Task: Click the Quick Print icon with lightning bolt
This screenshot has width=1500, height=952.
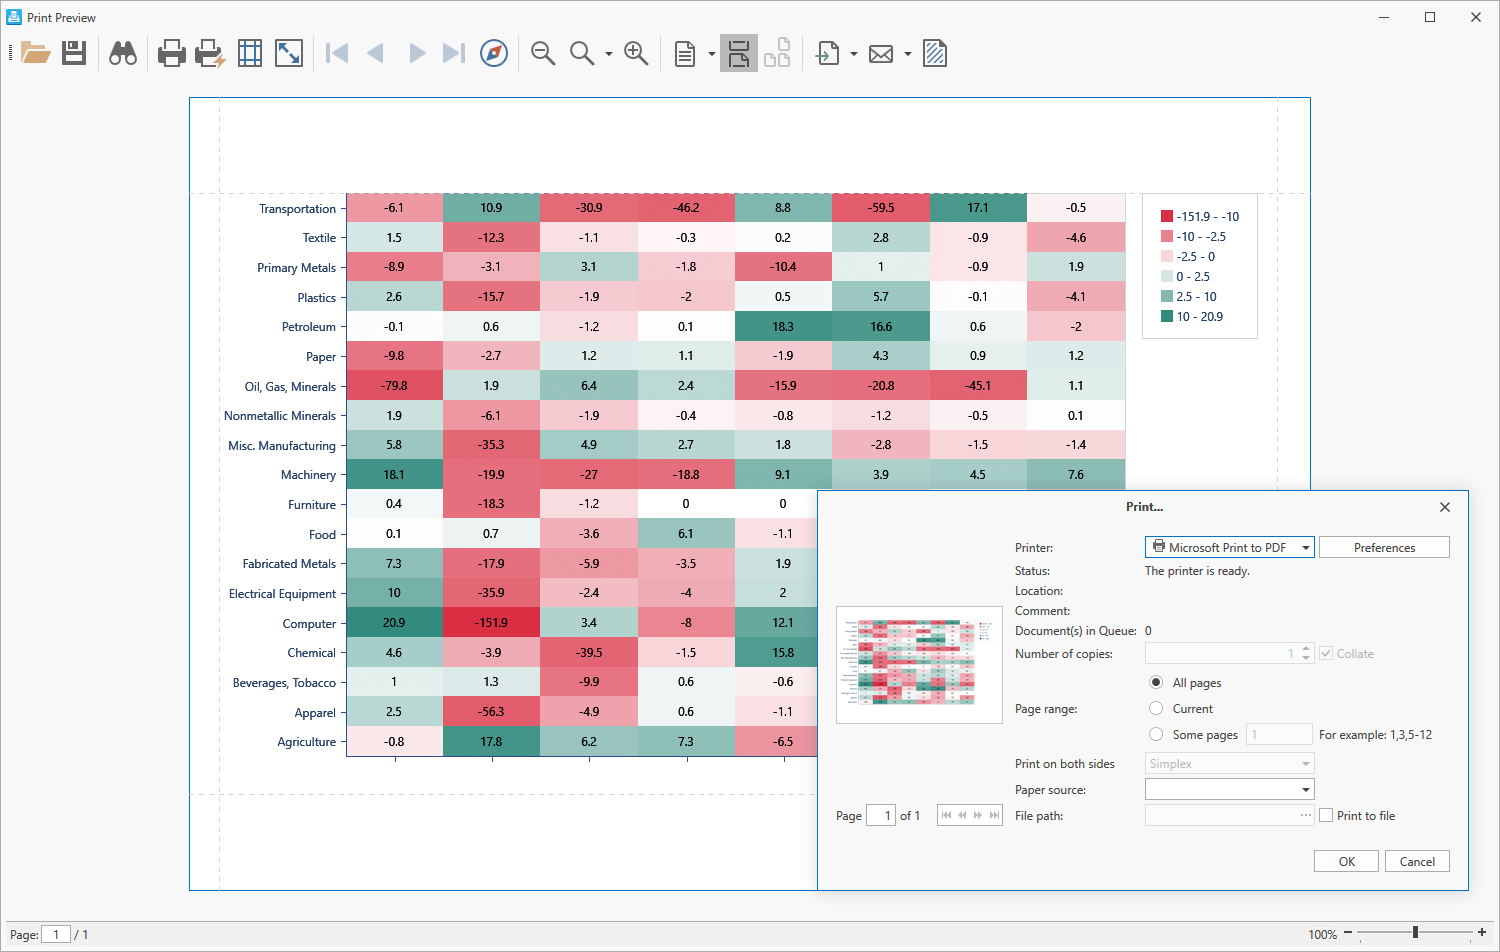Action: (x=210, y=53)
